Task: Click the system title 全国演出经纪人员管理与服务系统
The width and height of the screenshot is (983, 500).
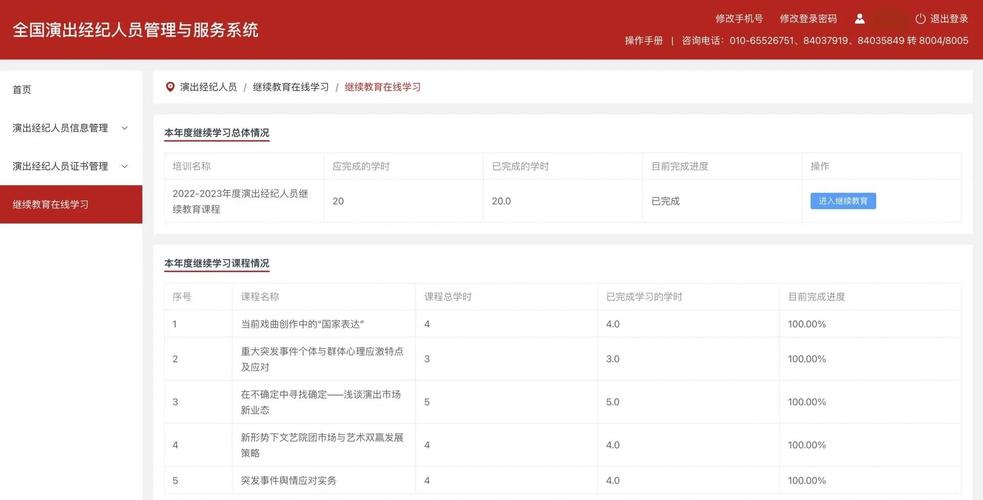Action: coord(135,30)
